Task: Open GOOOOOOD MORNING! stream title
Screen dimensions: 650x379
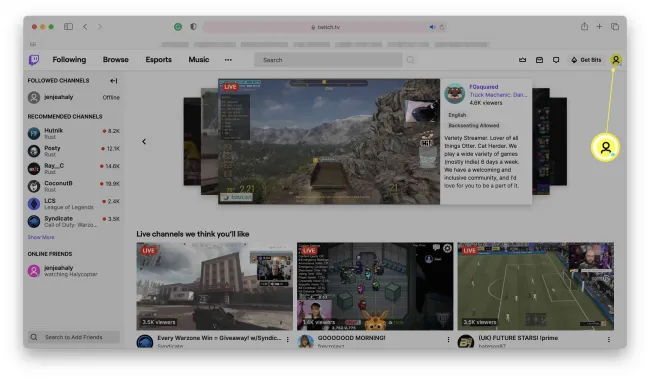Action: pyautogui.click(x=352, y=338)
